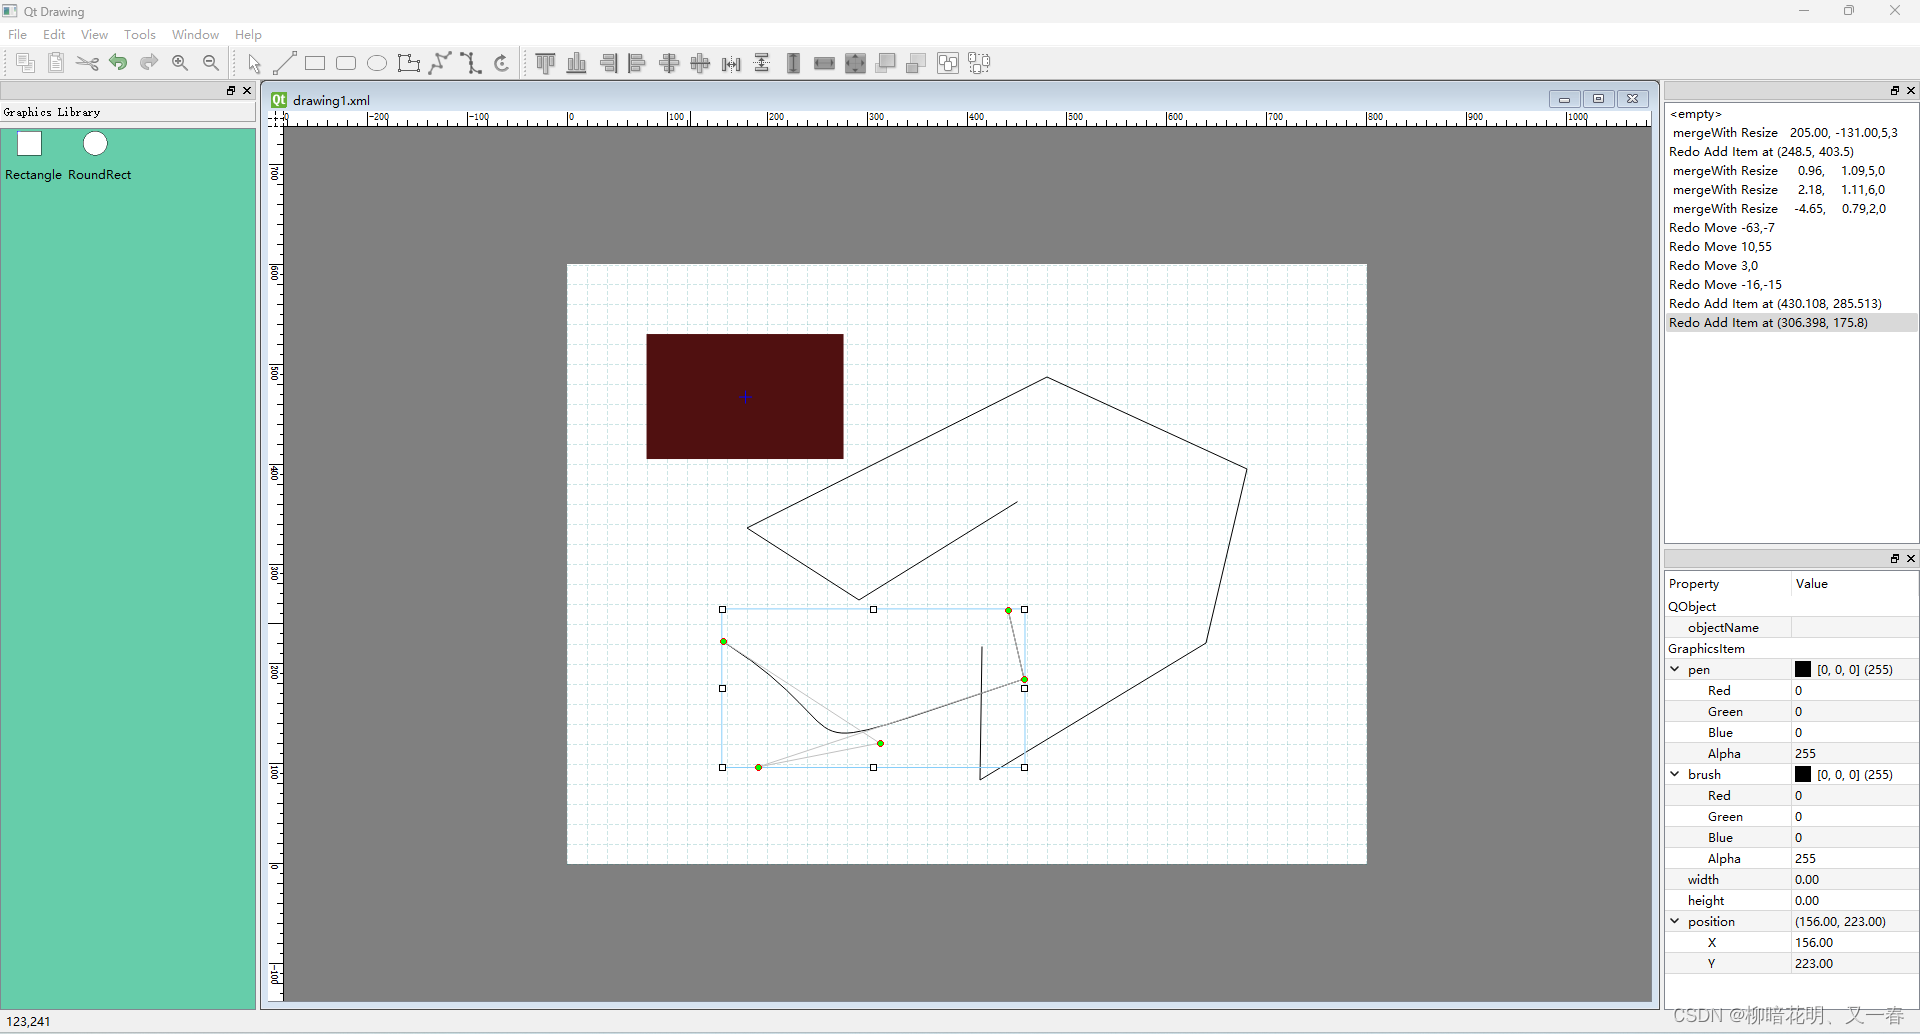Open the Help menu
Image resolution: width=1920 pixels, height=1034 pixels.
tap(248, 34)
